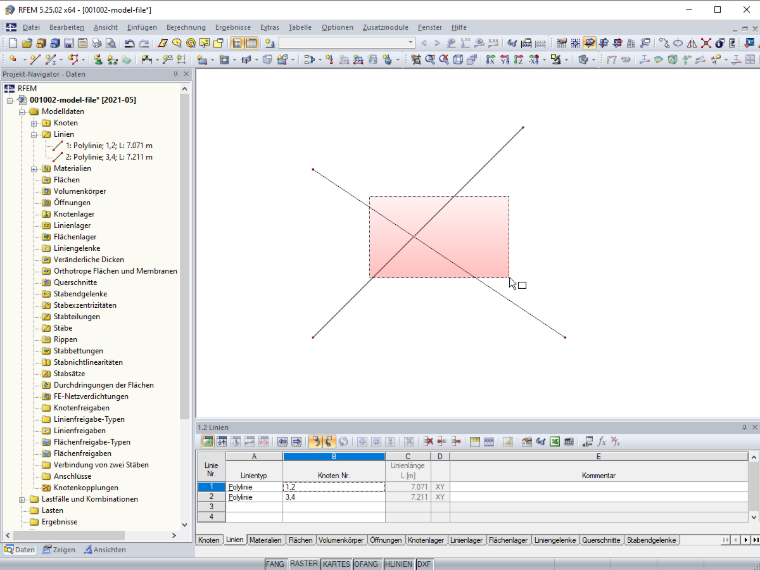Click the navigator horizontal scrollbar right arrow
Viewport: 760px width, 570px height.
click(x=174, y=536)
